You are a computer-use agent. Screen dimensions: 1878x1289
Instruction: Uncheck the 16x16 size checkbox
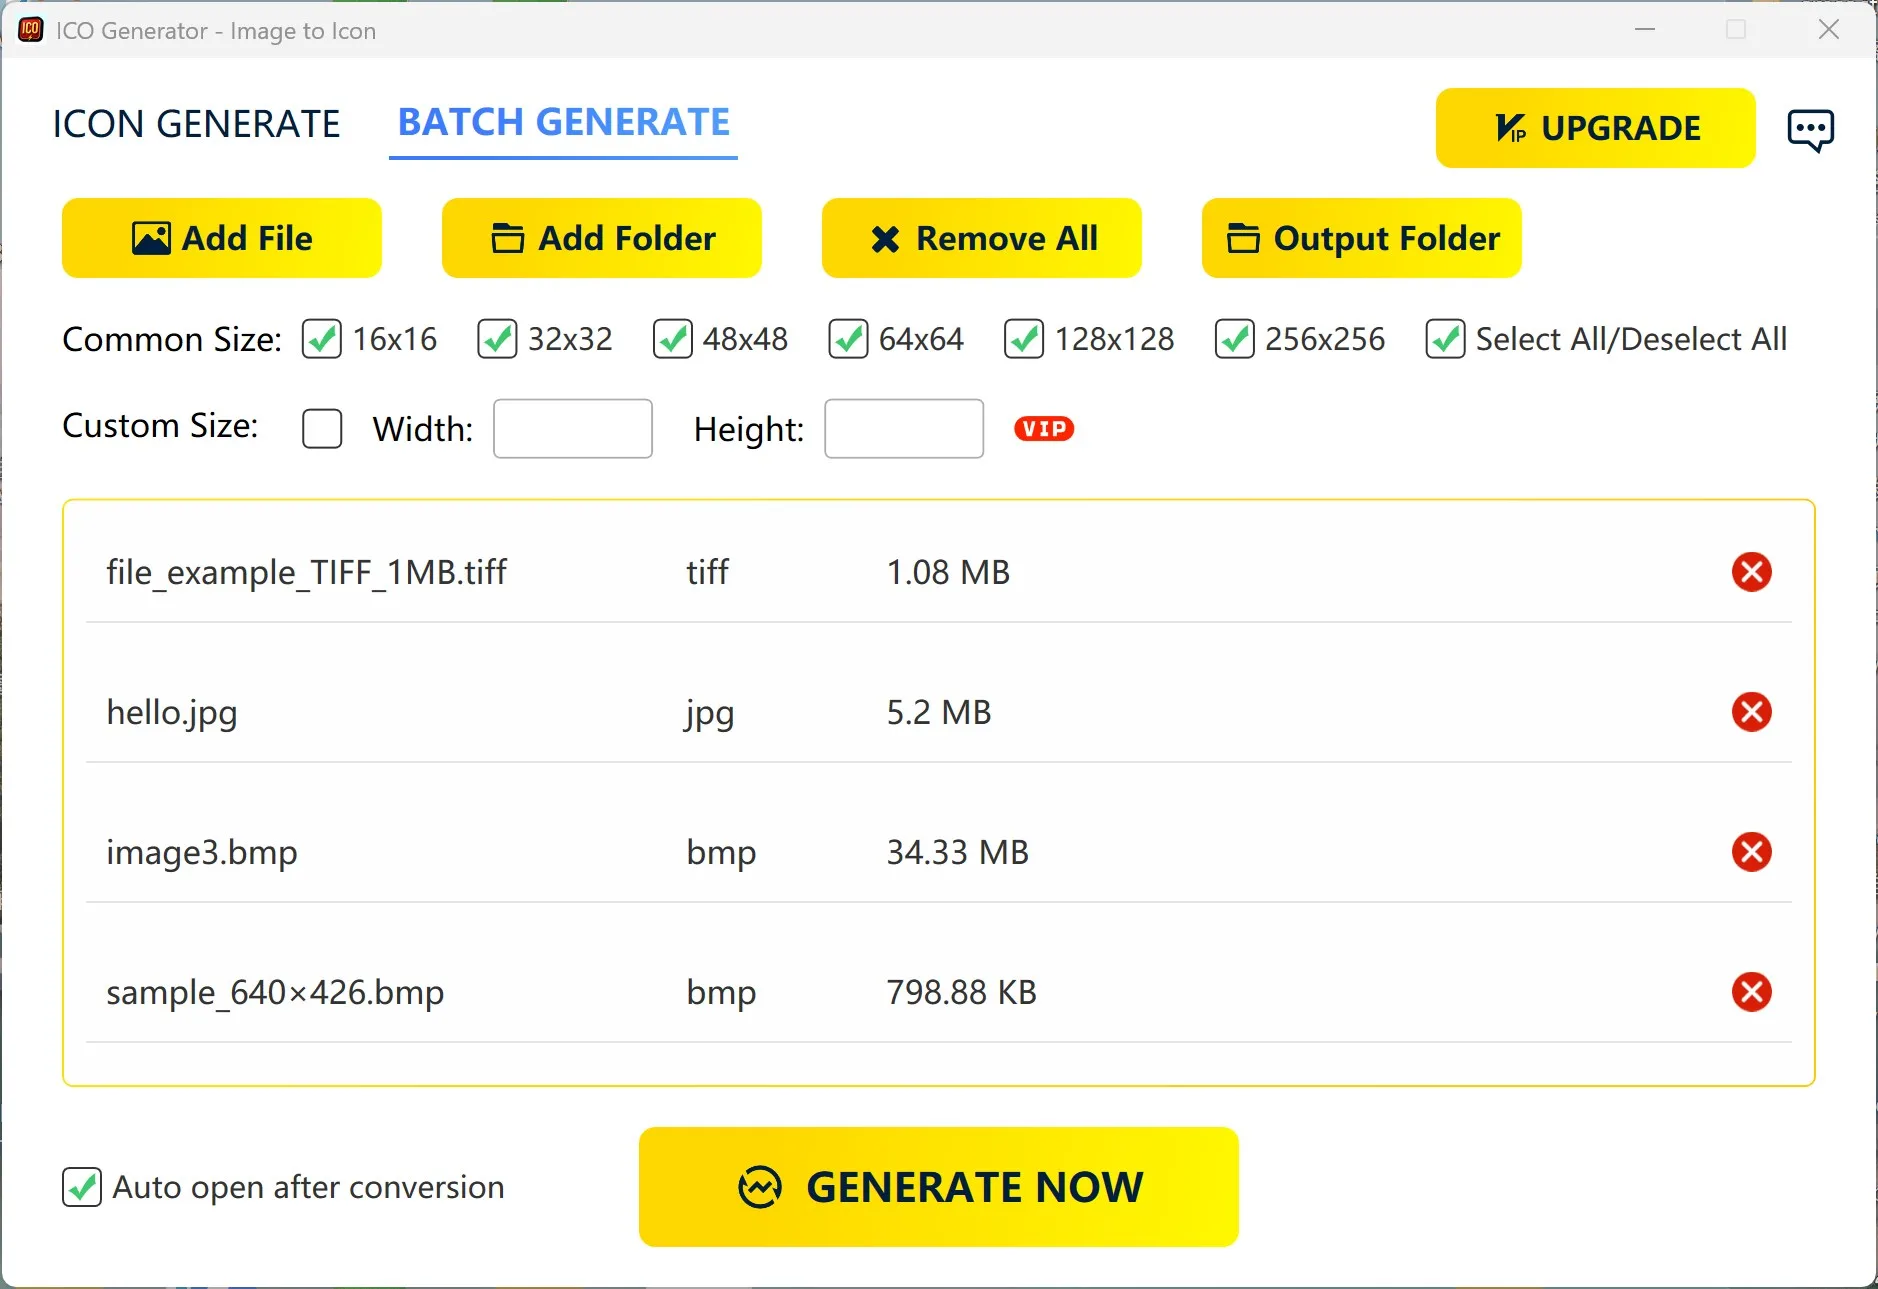(x=322, y=339)
